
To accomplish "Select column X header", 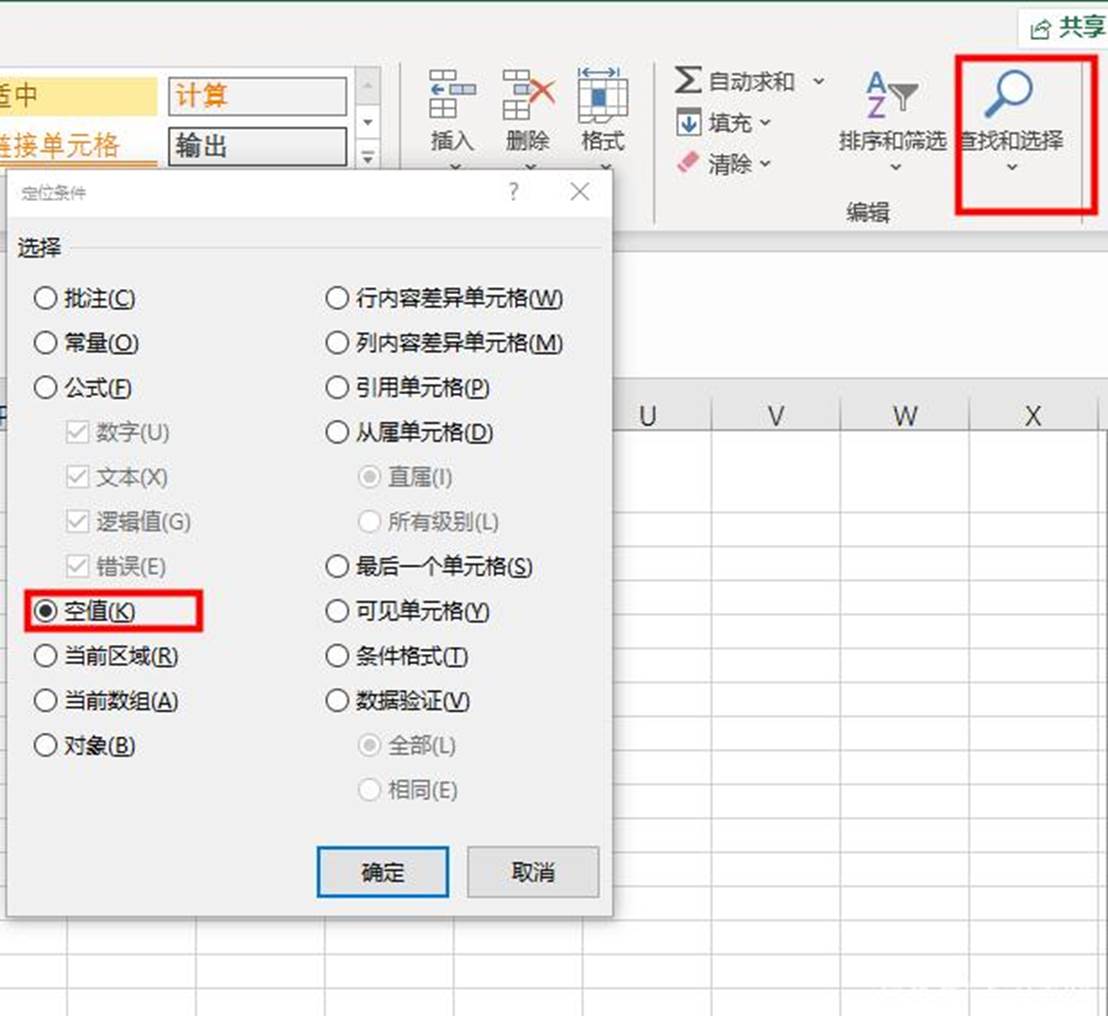I will 1033,415.
